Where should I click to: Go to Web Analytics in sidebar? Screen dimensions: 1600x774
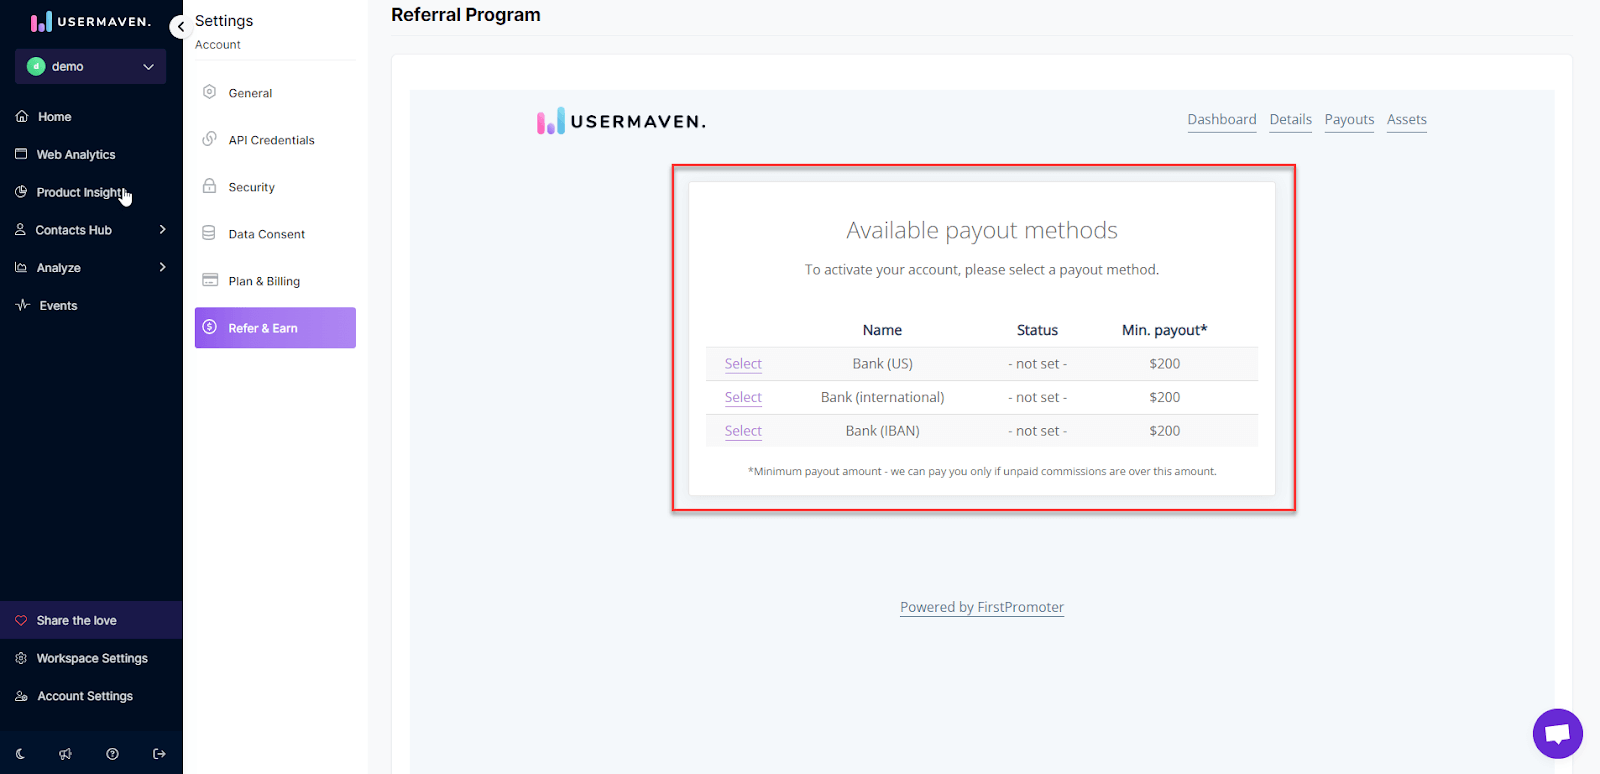coord(75,155)
